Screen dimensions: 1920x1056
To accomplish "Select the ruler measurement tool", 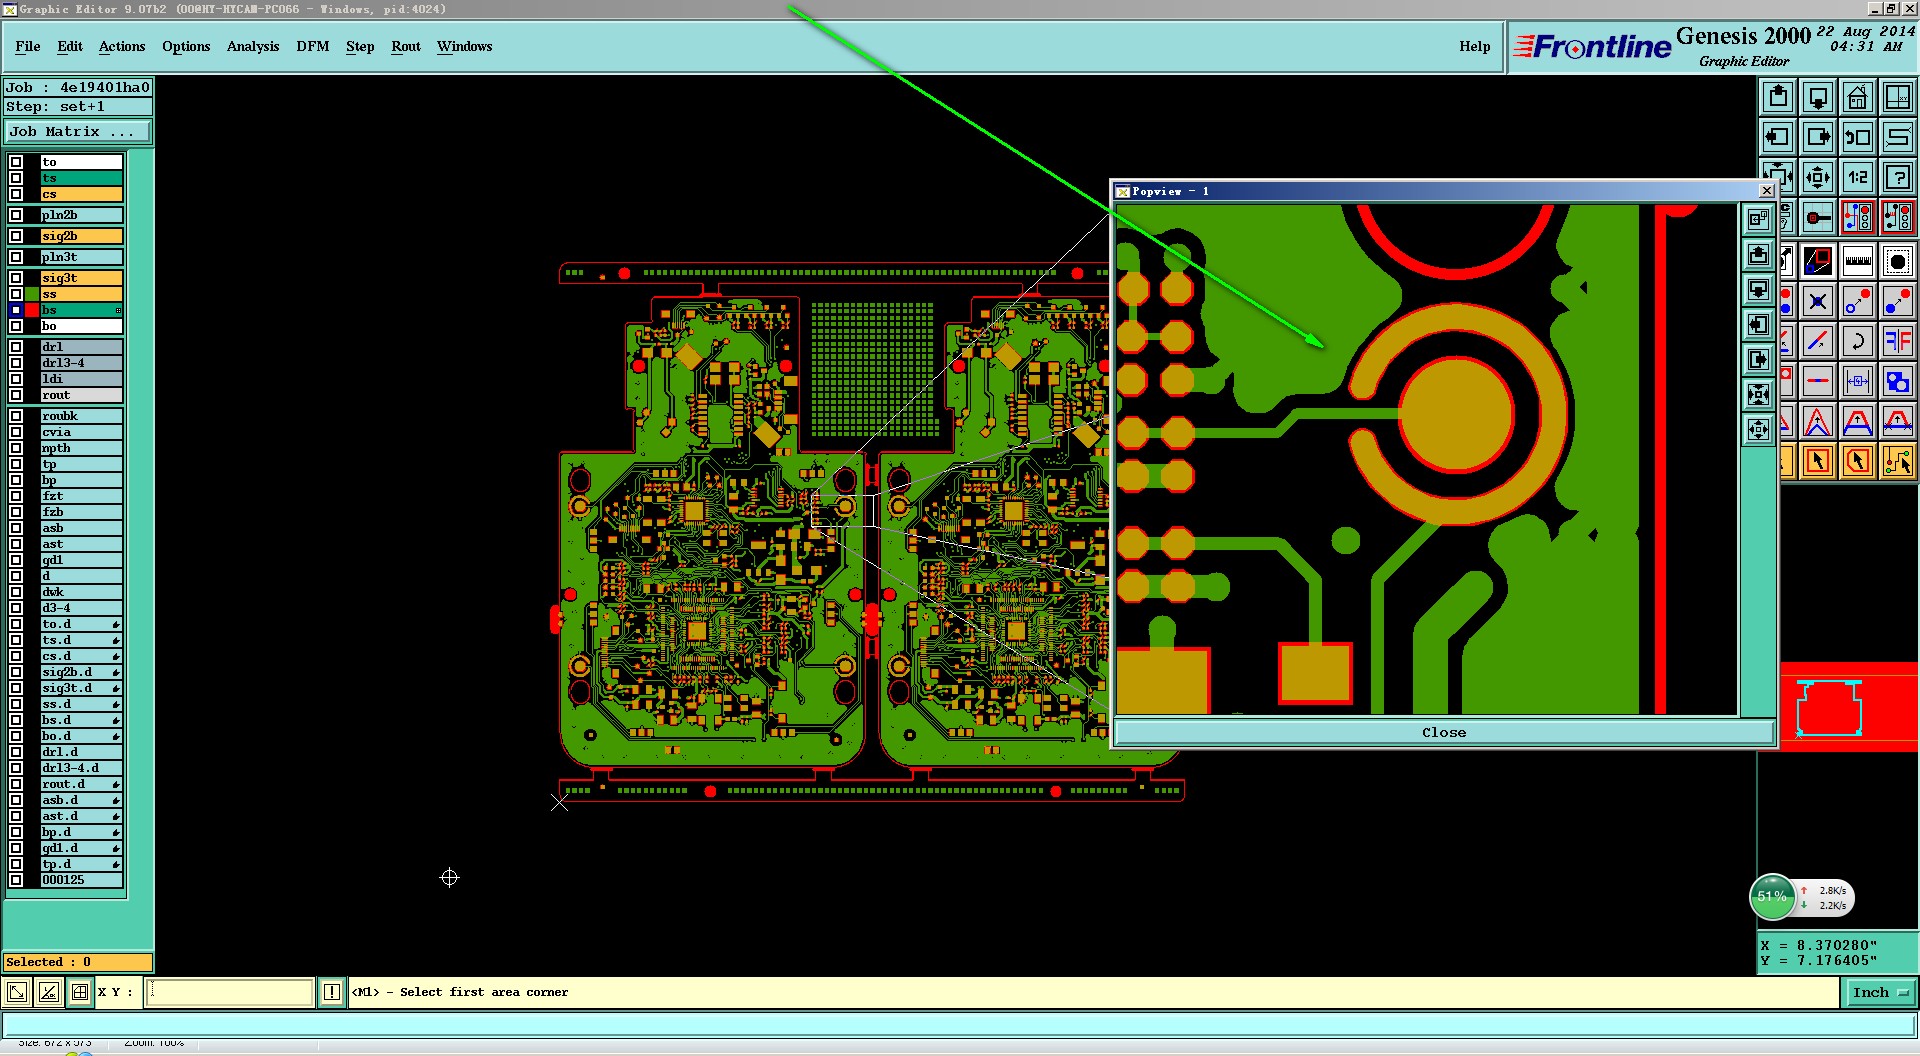I will (1858, 261).
